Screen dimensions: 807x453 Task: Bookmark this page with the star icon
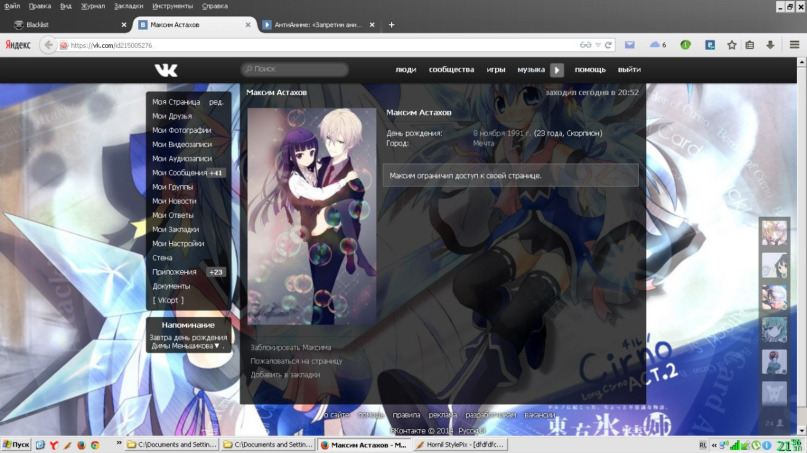(731, 45)
